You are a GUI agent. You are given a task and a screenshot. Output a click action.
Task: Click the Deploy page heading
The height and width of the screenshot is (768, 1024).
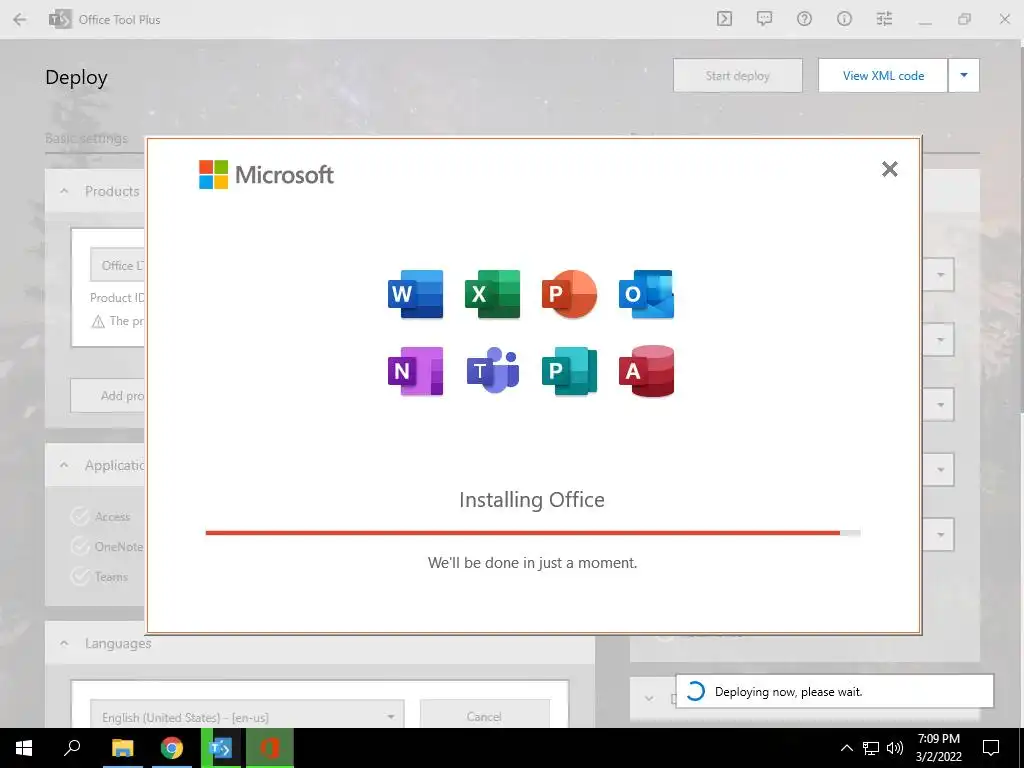coord(76,78)
